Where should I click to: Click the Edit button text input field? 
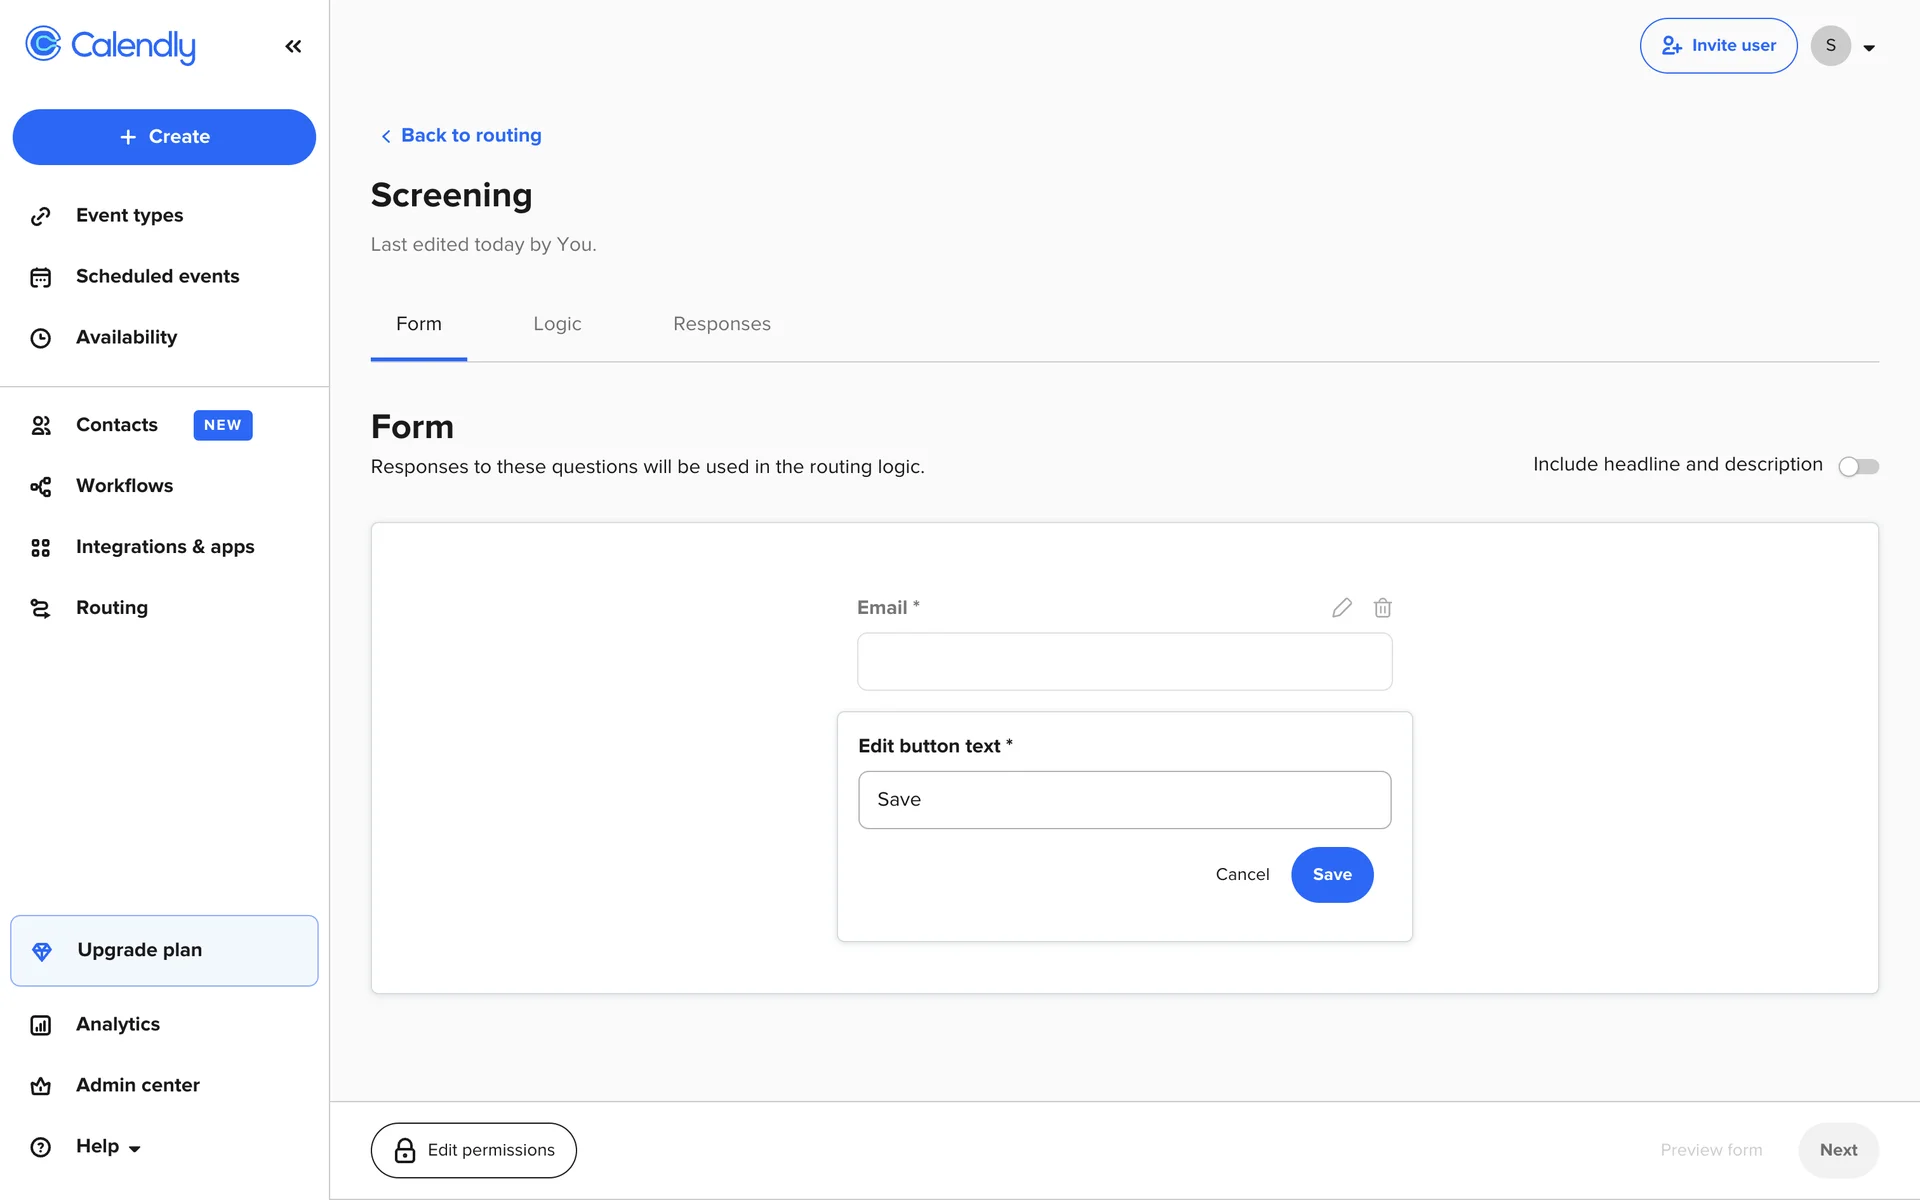point(1124,800)
